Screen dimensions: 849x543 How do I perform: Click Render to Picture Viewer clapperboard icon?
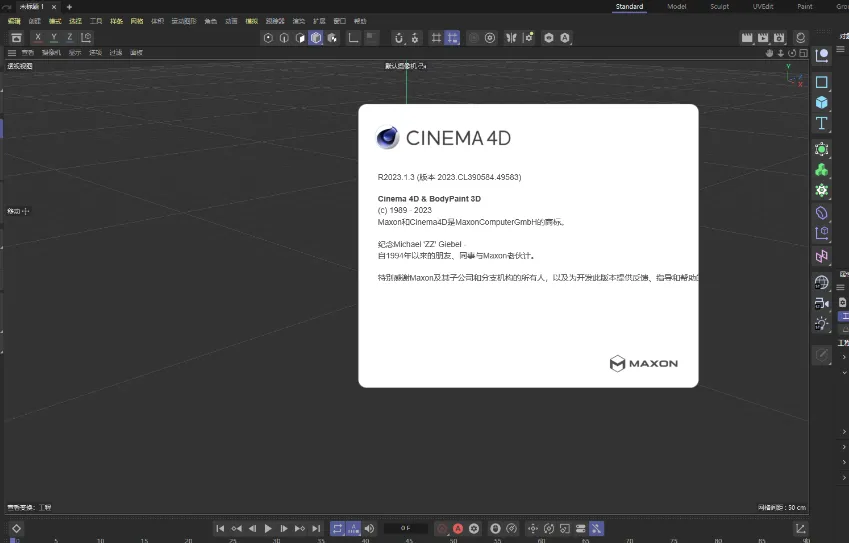(763, 38)
